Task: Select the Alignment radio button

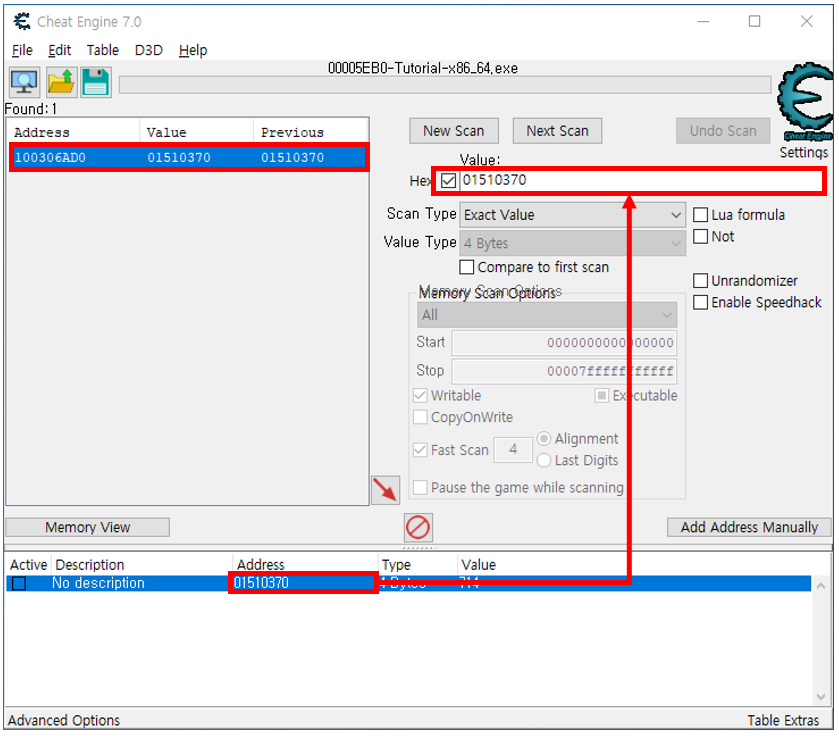Action: (x=544, y=439)
